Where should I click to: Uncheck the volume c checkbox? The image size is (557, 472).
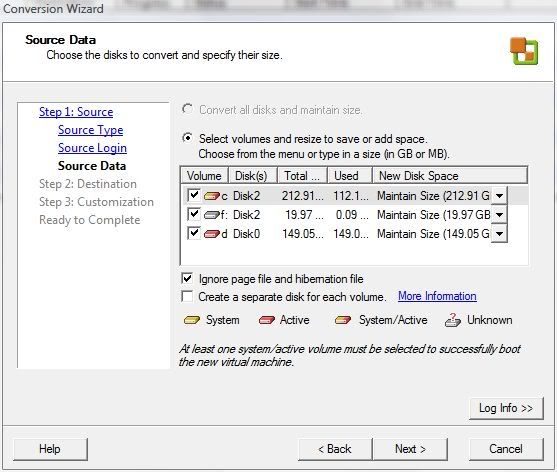(x=194, y=195)
